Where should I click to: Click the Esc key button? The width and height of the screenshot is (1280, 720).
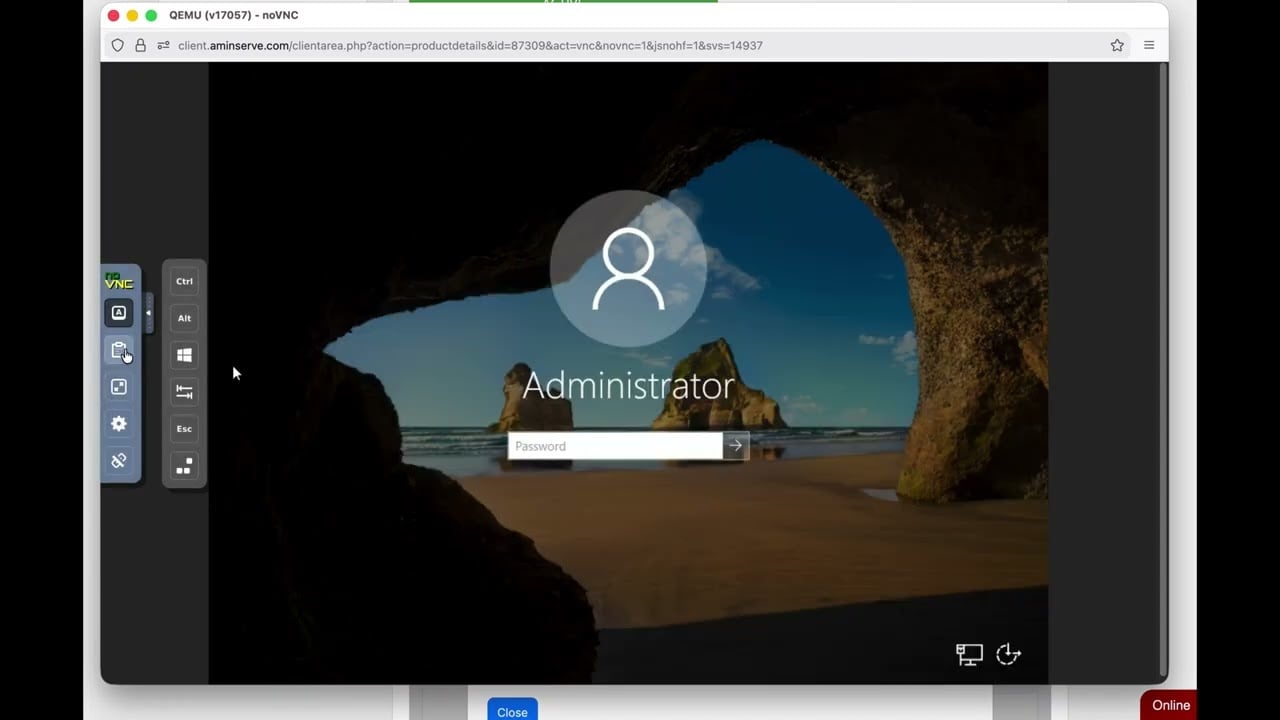point(184,429)
